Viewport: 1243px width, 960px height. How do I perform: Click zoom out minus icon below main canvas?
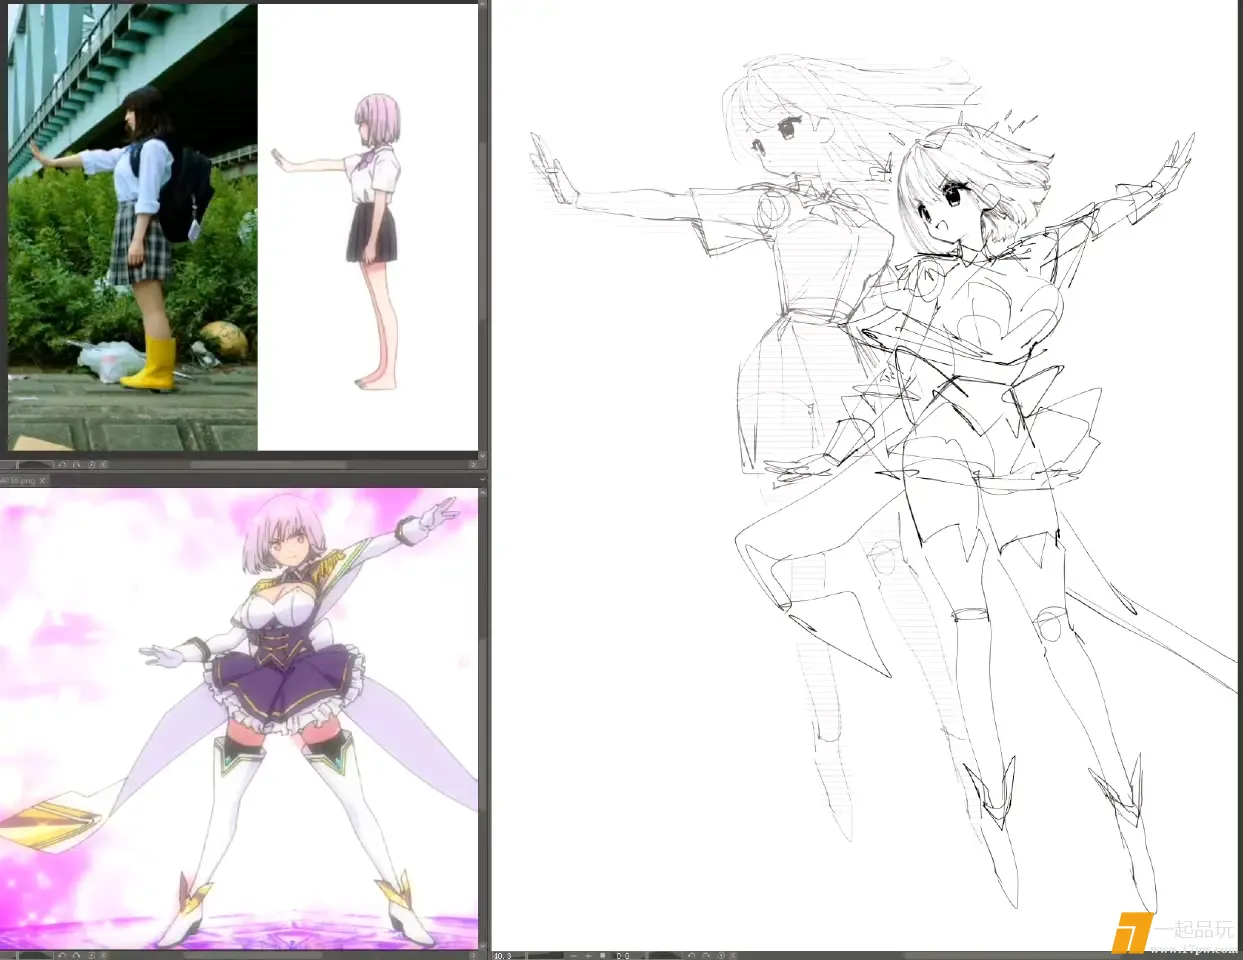(573, 956)
